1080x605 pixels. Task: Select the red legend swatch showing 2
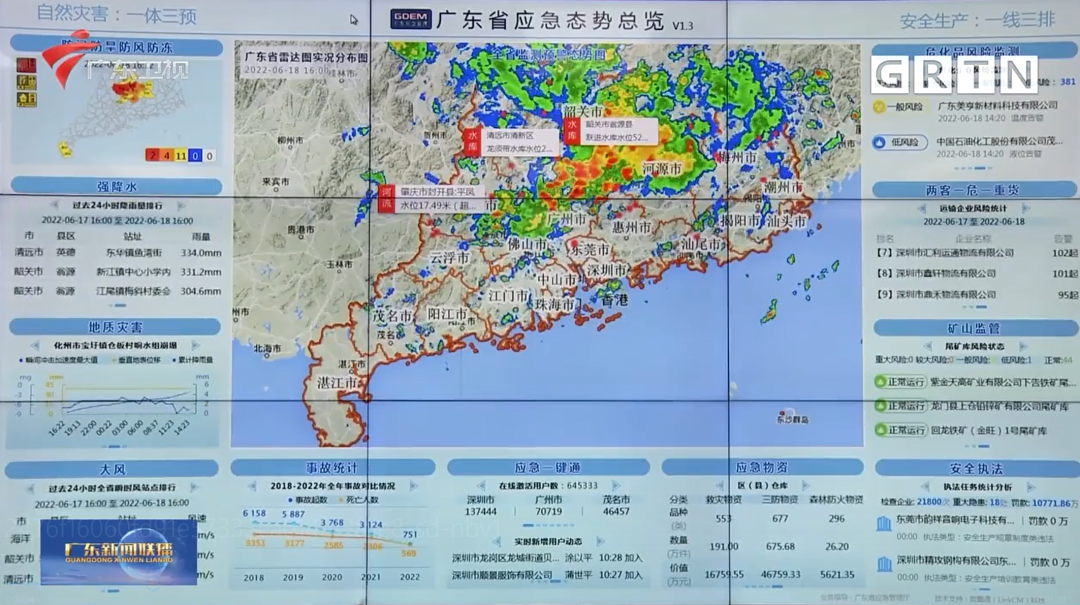coord(152,156)
